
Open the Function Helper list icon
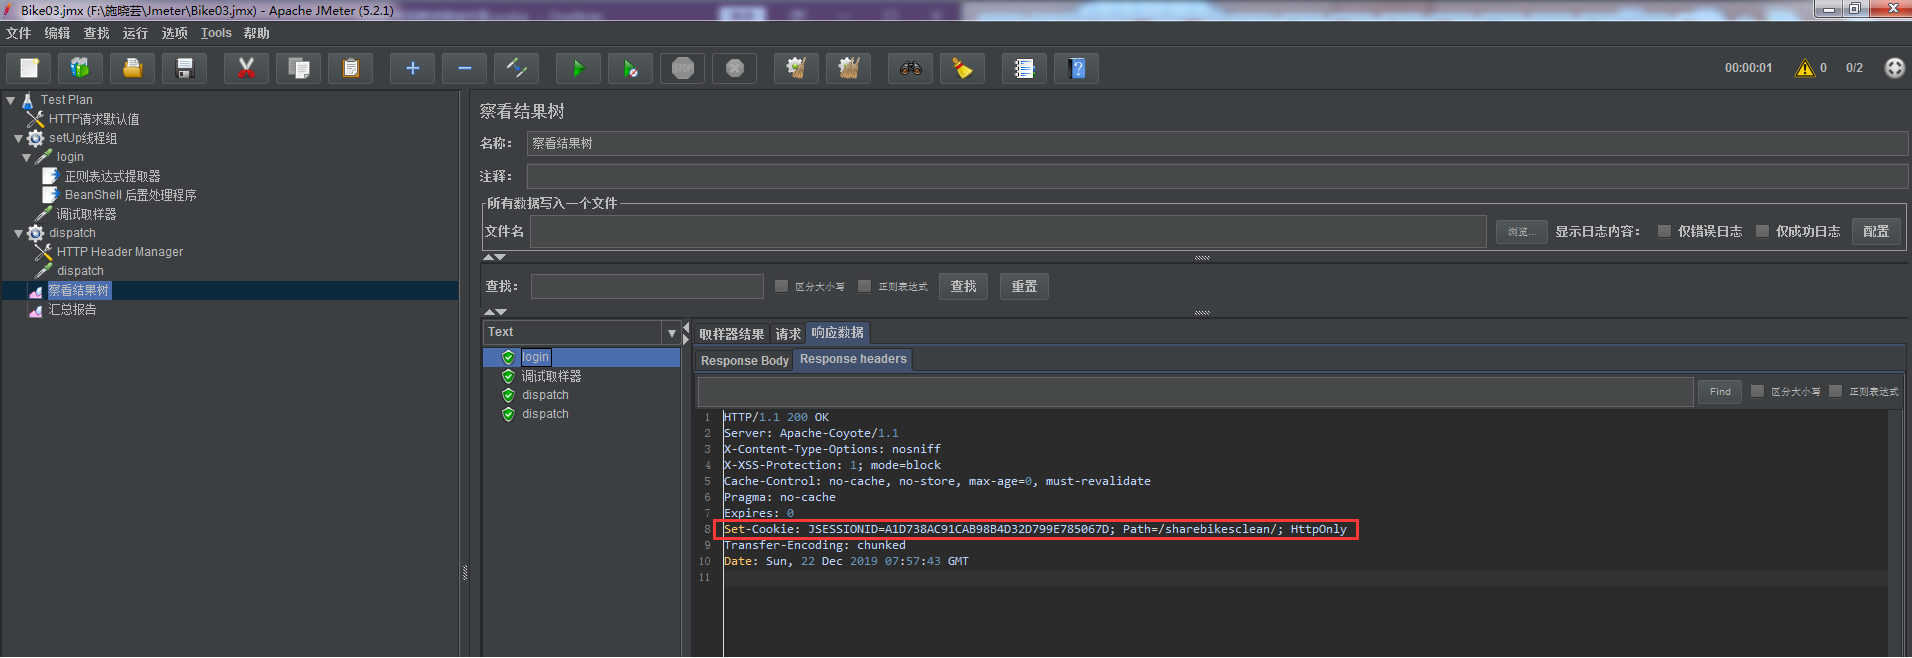click(1024, 68)
